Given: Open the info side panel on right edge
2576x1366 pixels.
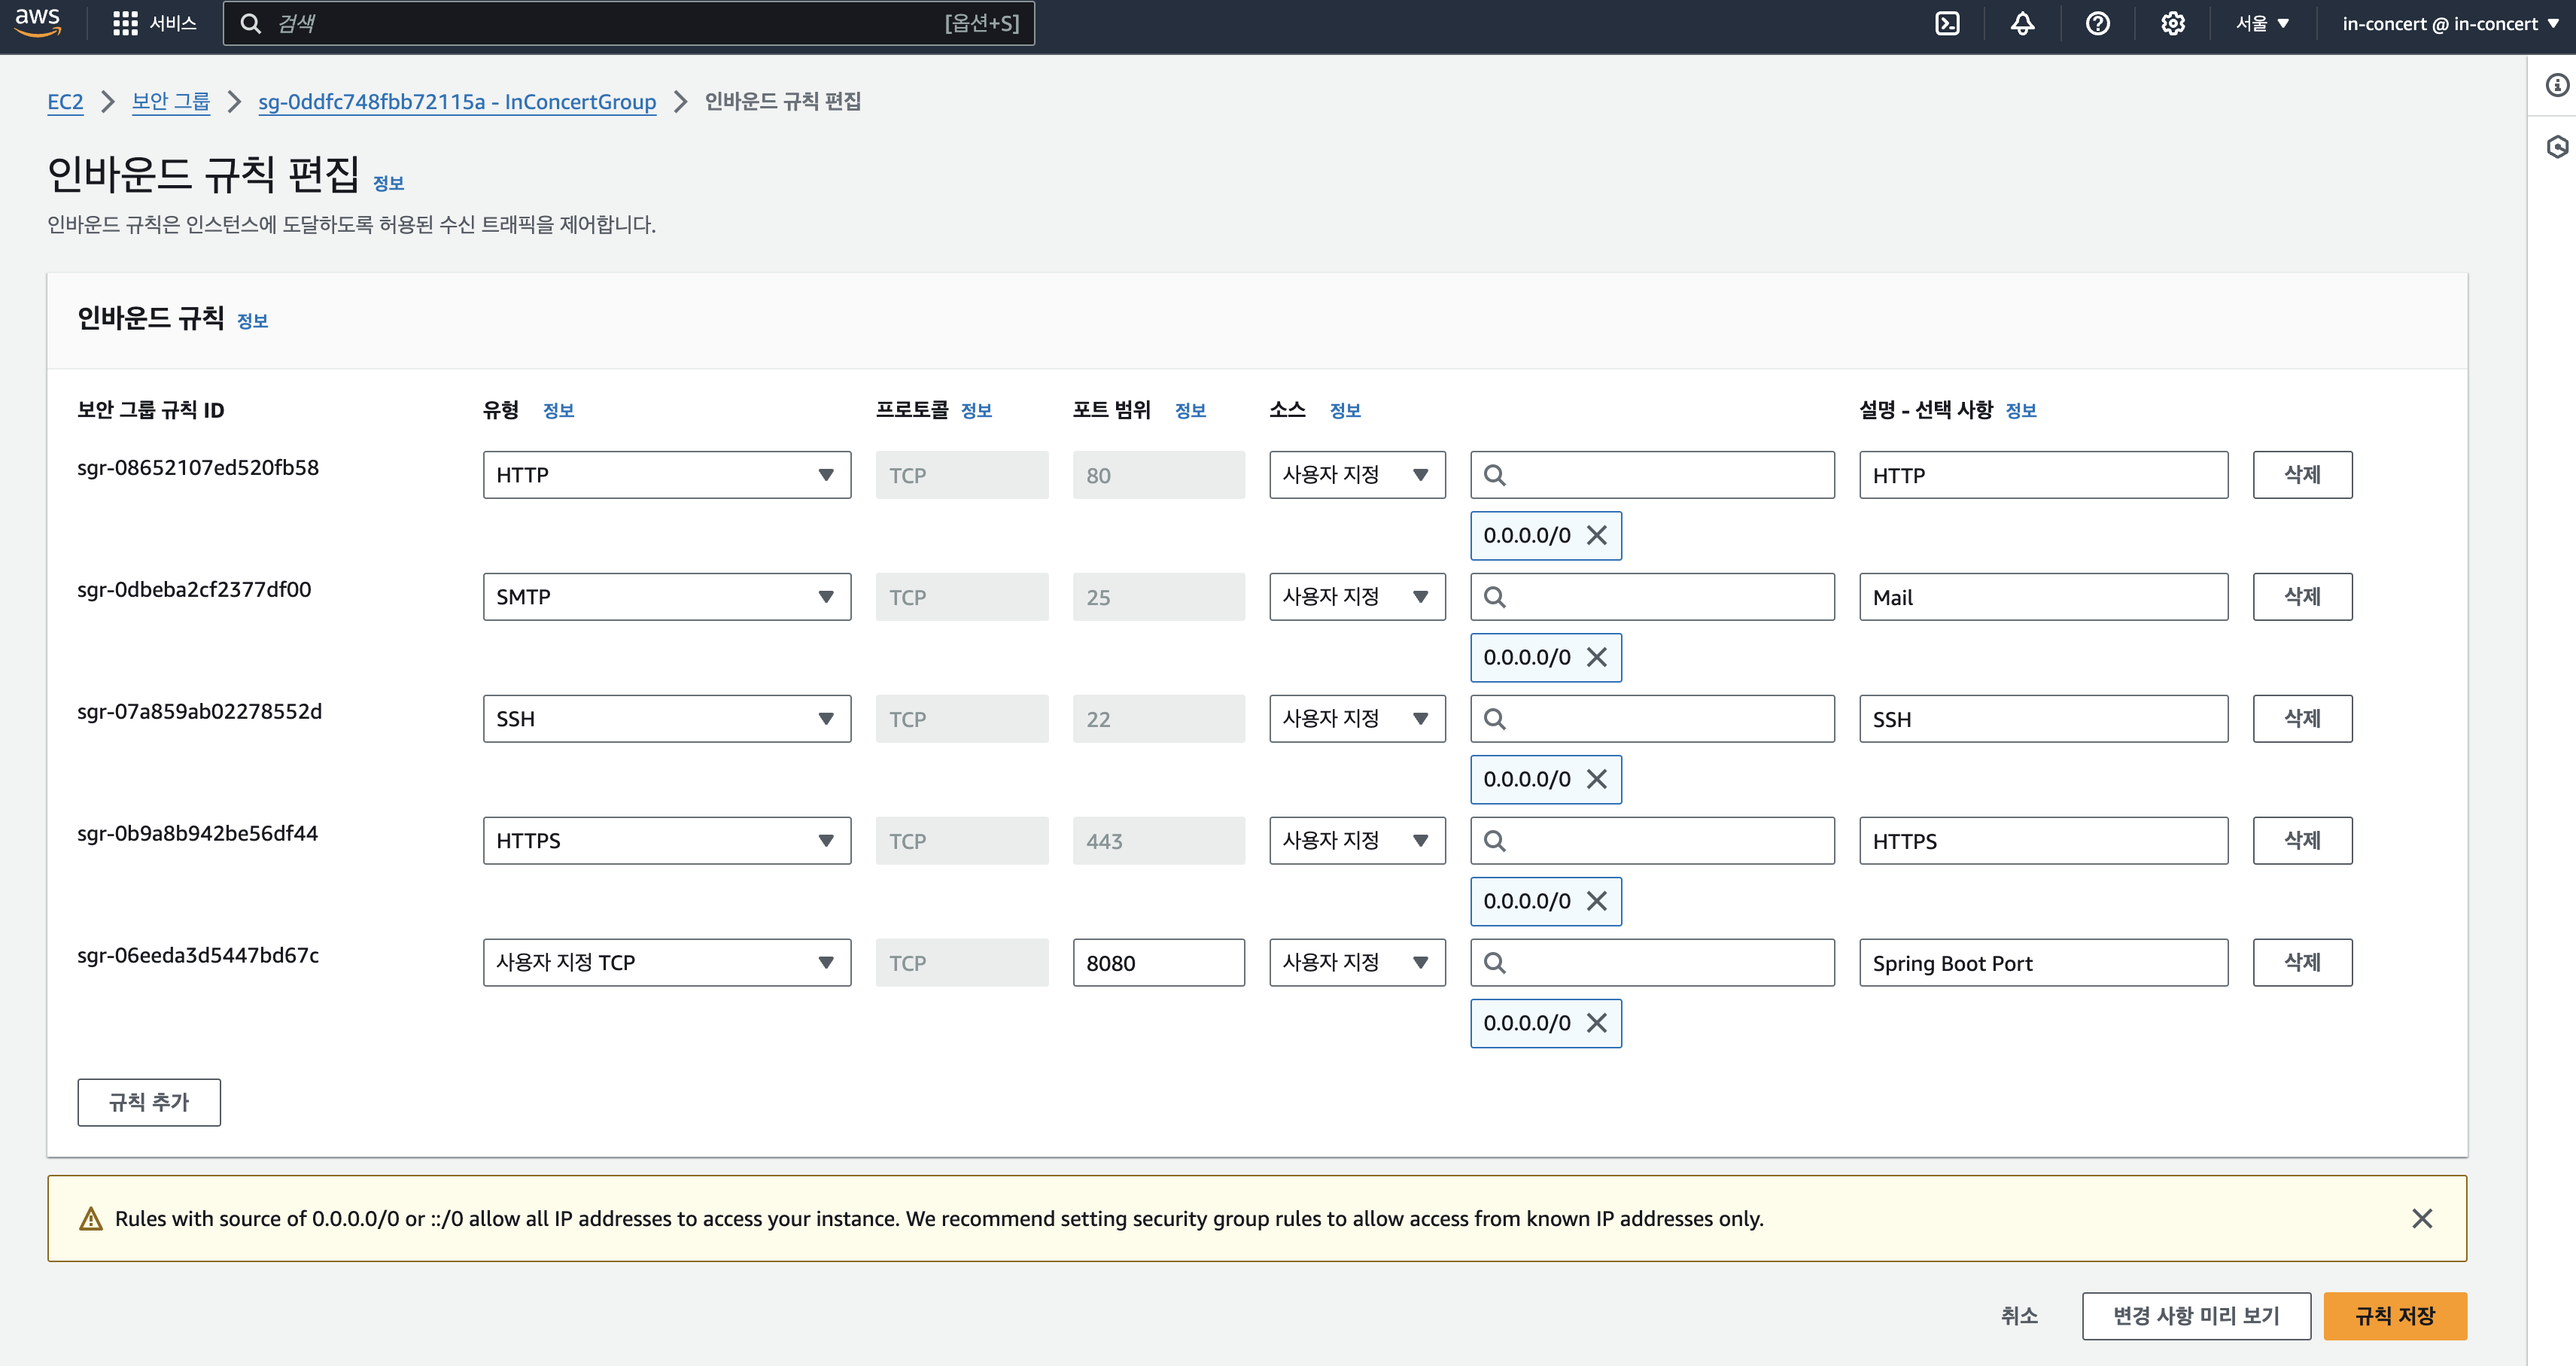Looking at the screenshot, I should pyautogui.click(x=2558, y=86).
